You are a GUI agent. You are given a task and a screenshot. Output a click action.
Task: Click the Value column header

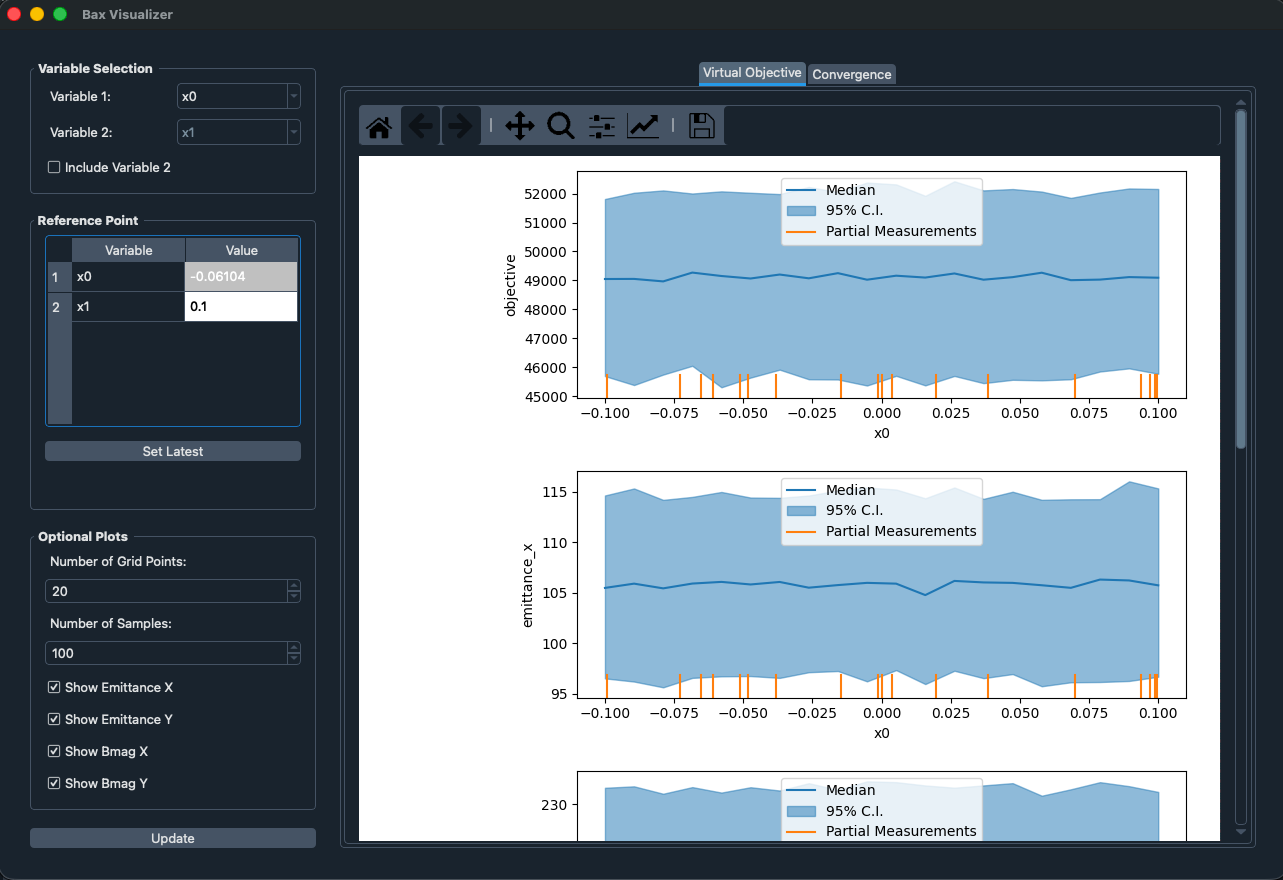(241, 250)
